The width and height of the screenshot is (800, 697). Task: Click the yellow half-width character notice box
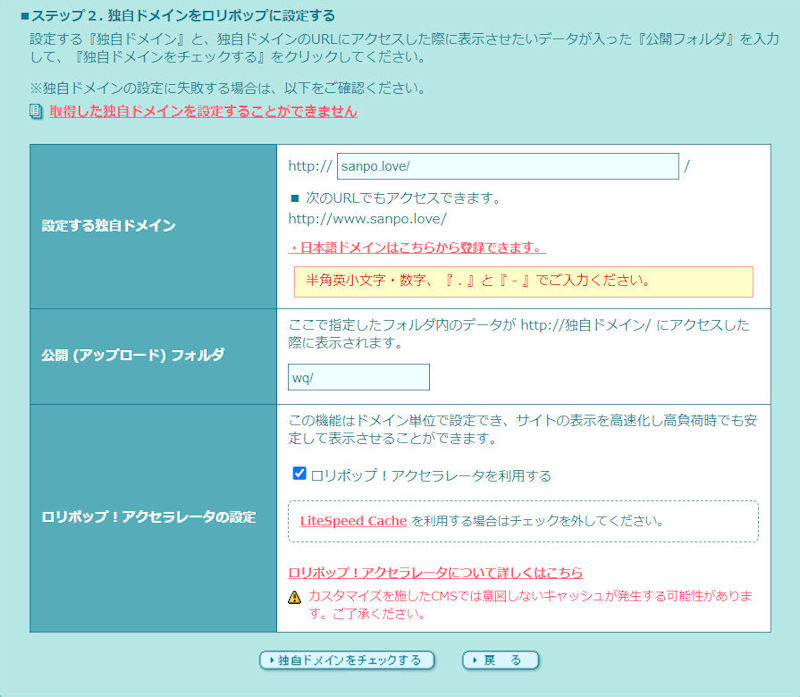coord(523,281)
